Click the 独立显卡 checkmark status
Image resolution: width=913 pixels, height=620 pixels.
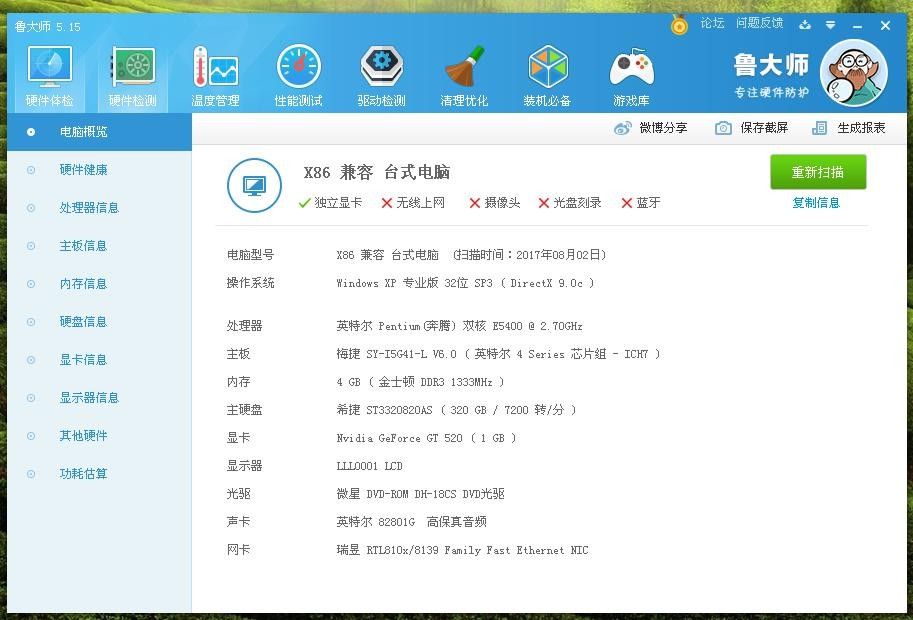(330, 203)
